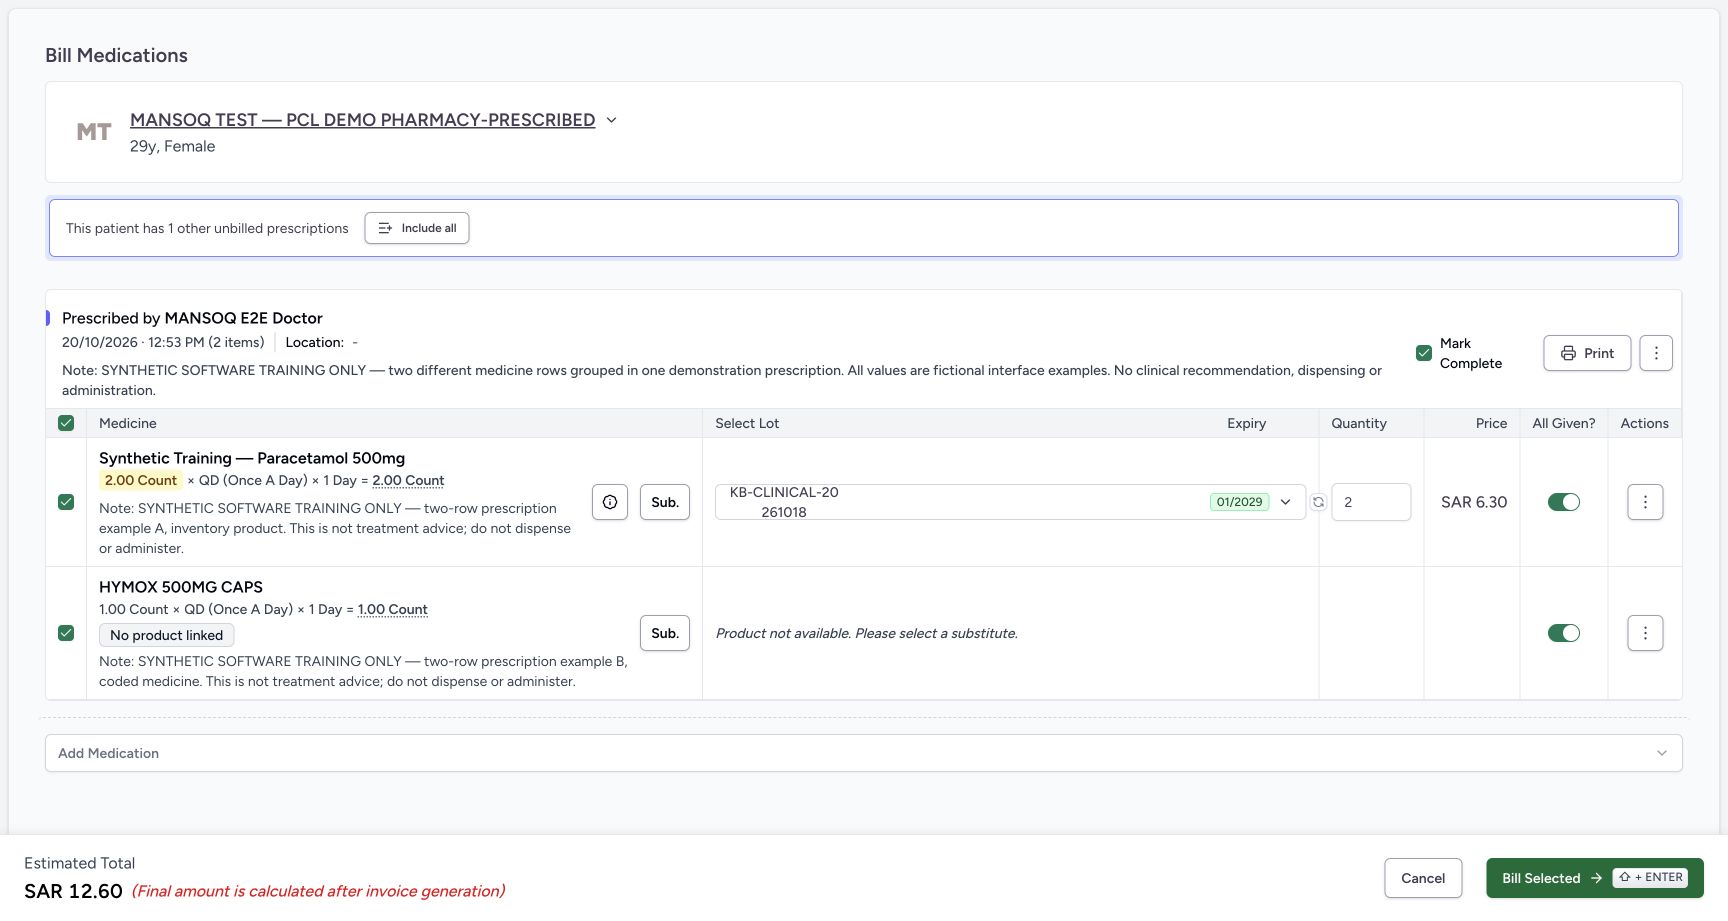The width and height of the screenshot is (1728, 921).
Task: Click Include all button
Action: pyautogui.click(x=417, y=228)
